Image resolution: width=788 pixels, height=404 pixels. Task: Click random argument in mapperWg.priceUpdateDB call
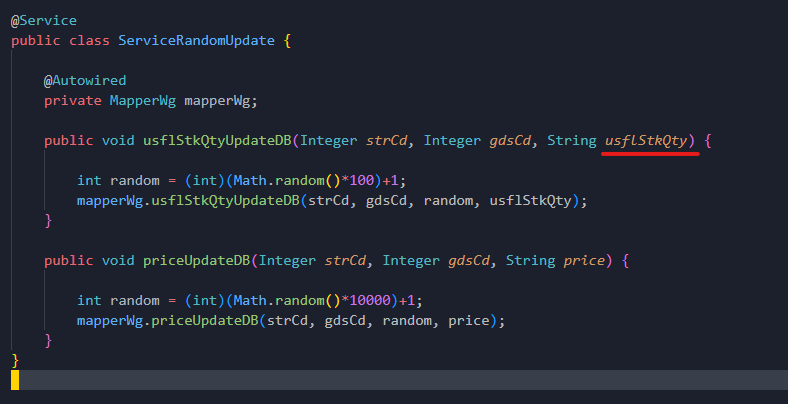(407, 321)
